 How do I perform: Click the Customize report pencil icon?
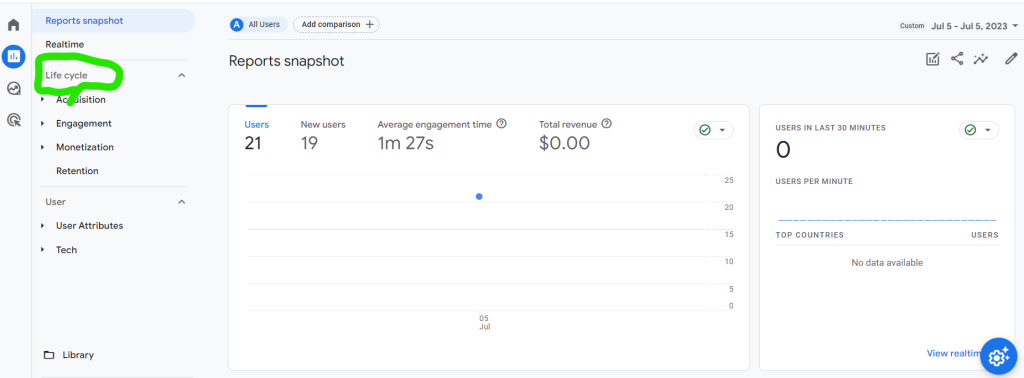[1011, 59]
